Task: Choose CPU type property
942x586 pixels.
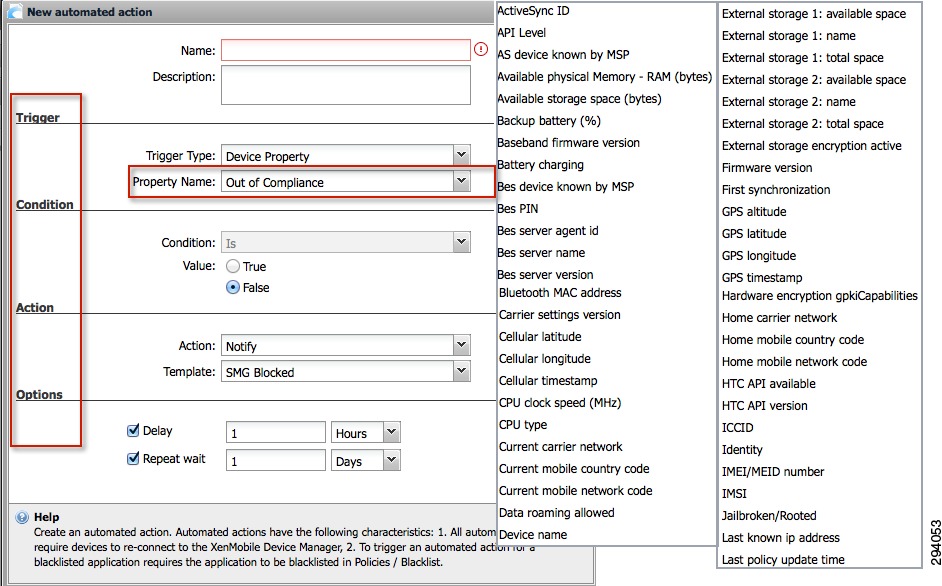Action: (523, 425)
